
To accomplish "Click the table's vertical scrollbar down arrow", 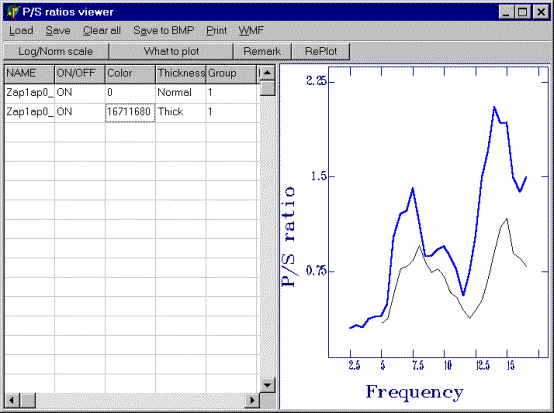I will 267,385.
